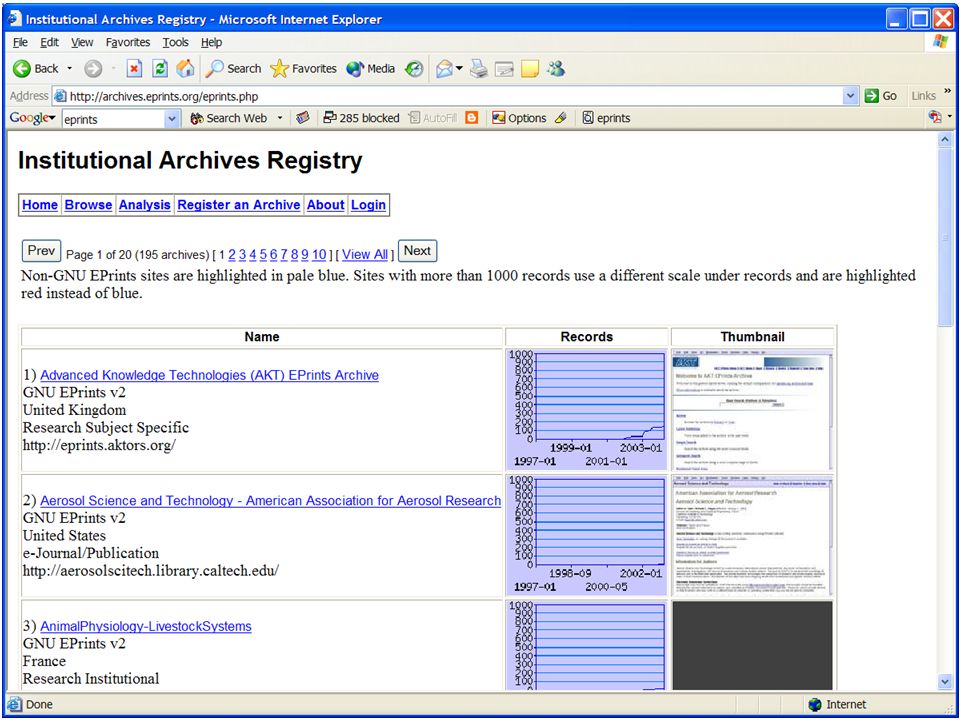This screenshot has width=960, height=720.
Task: Click the eprints search-word button
Action: [x=606, y=118]
